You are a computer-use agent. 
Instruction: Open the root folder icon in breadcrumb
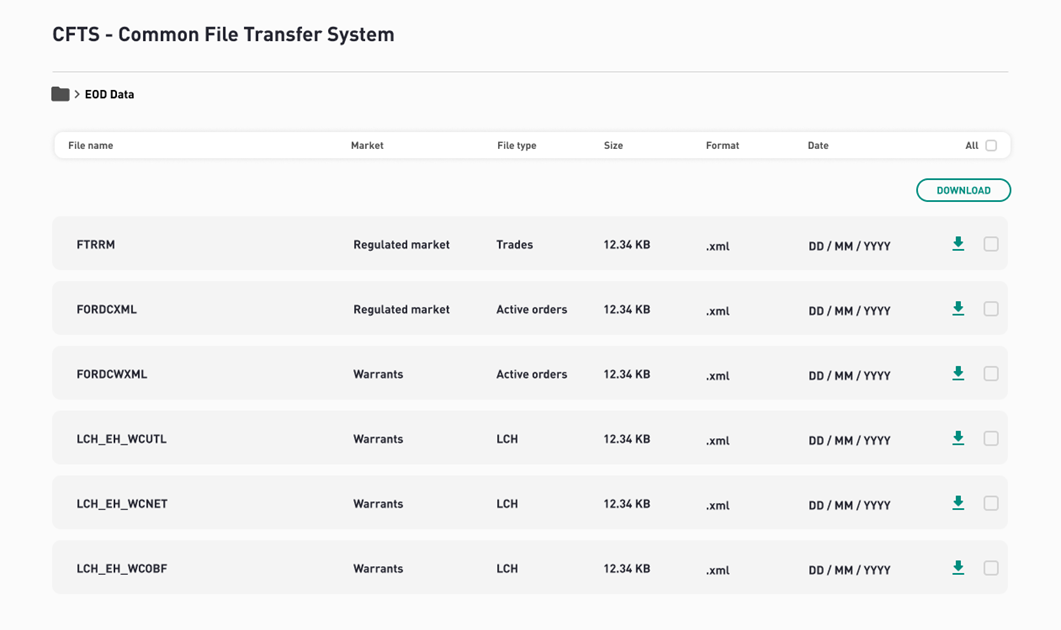point(60,94)
